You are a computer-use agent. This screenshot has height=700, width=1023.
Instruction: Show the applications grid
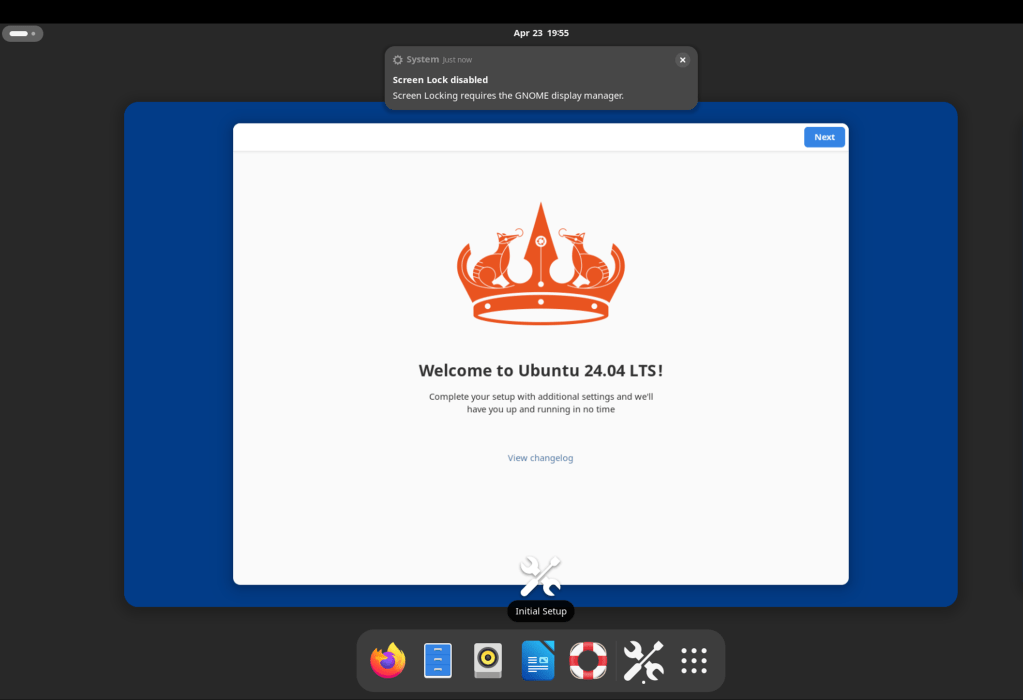(694, 661)
